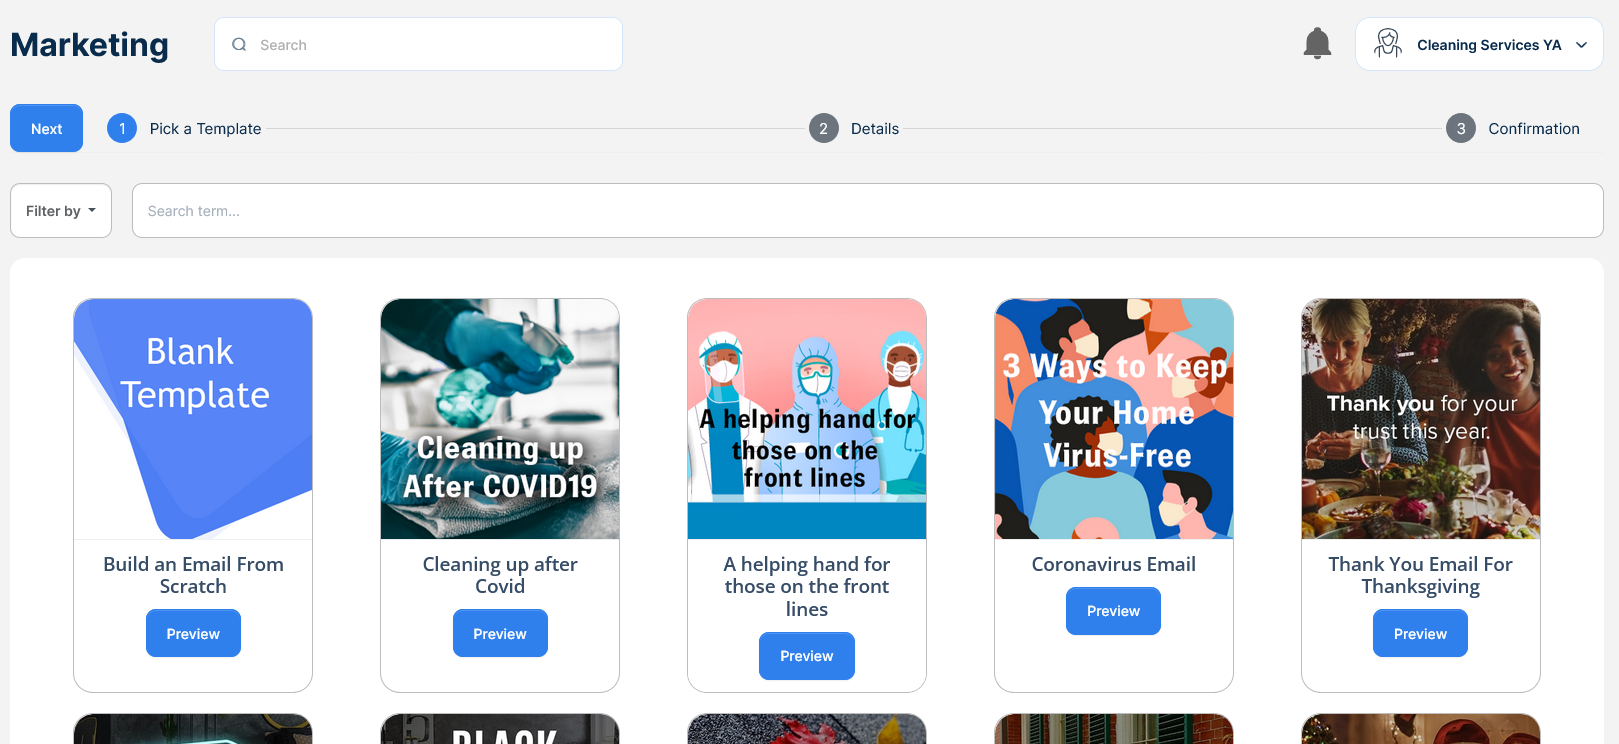Screen dimensions: 1619x744
Task: Select the Blank Template thumbnail
Action: coord(193,419)
